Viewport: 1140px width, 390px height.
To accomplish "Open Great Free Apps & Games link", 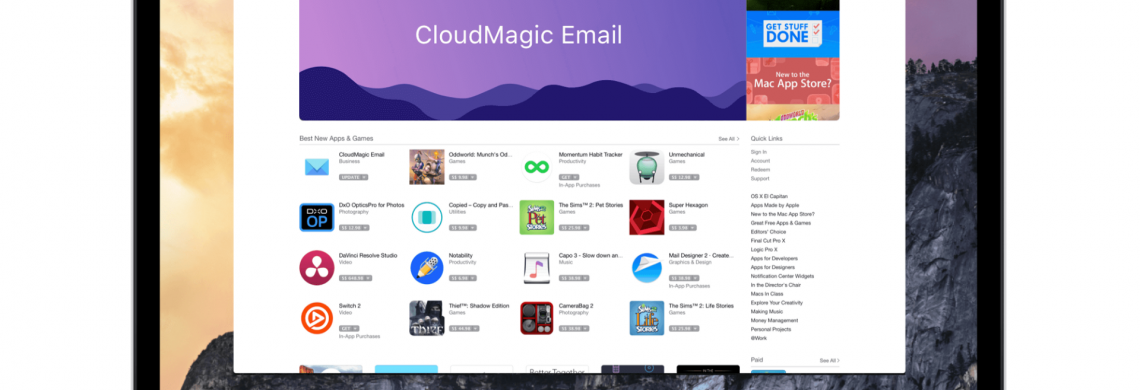I will tap(781, 223).
